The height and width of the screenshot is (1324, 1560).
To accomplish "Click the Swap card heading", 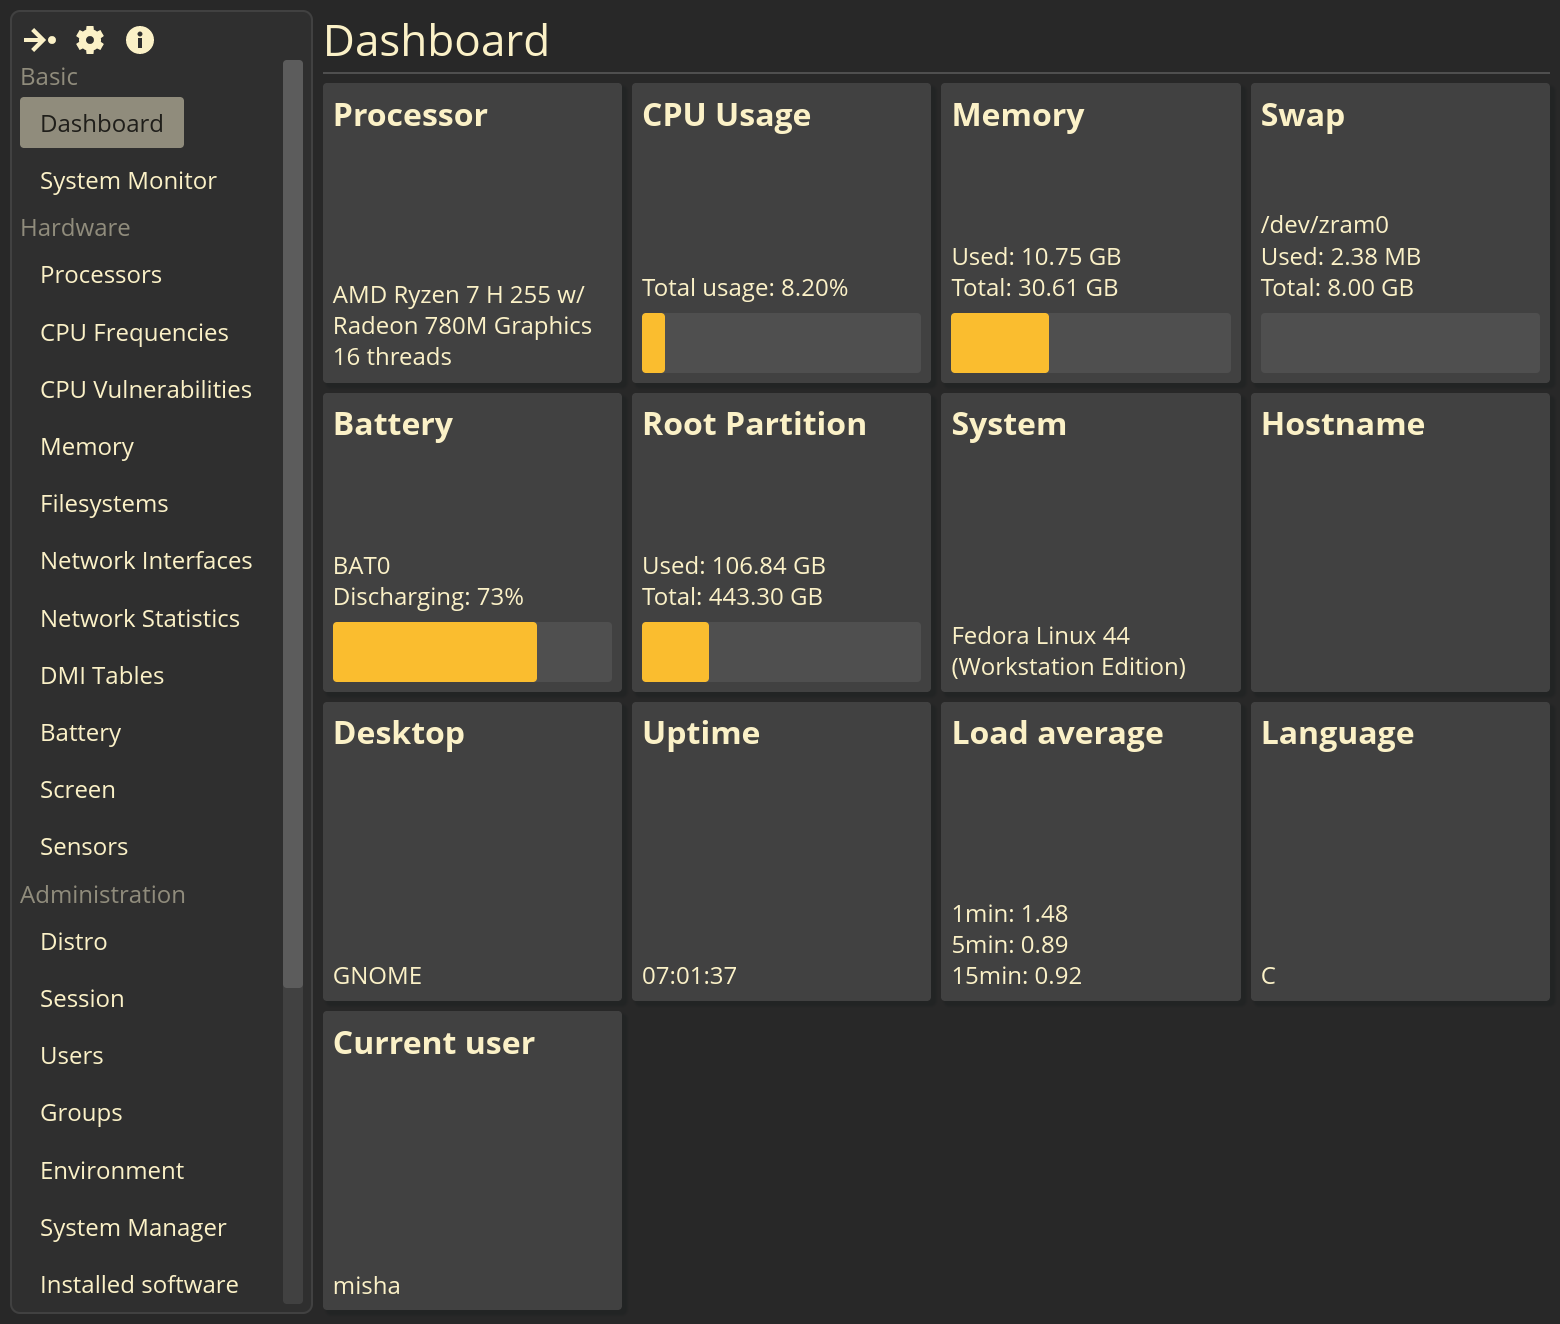I will point(1302,115).
